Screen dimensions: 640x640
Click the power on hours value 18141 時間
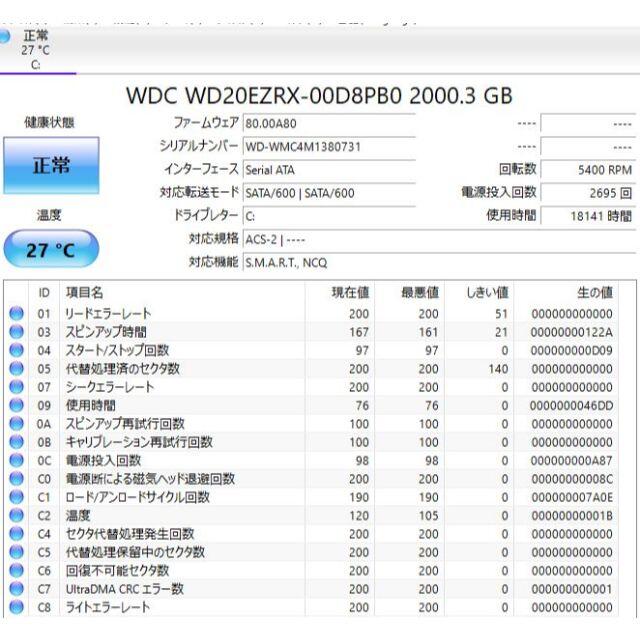(x=588, y=216)
